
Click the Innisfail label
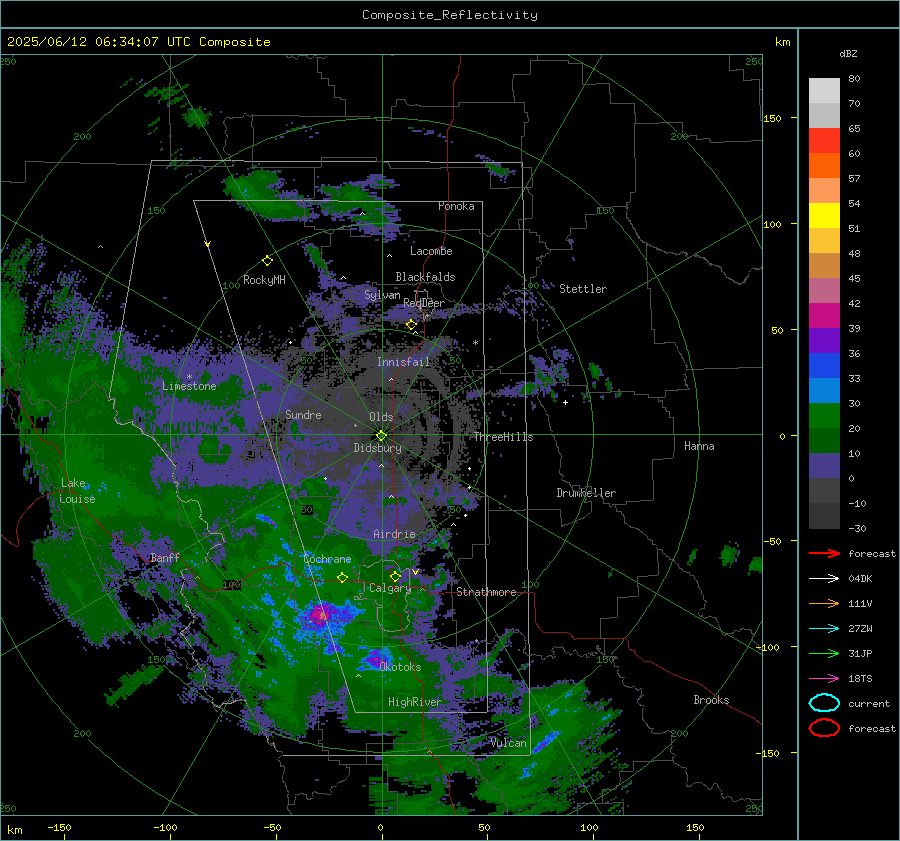(x=403, y=362)
